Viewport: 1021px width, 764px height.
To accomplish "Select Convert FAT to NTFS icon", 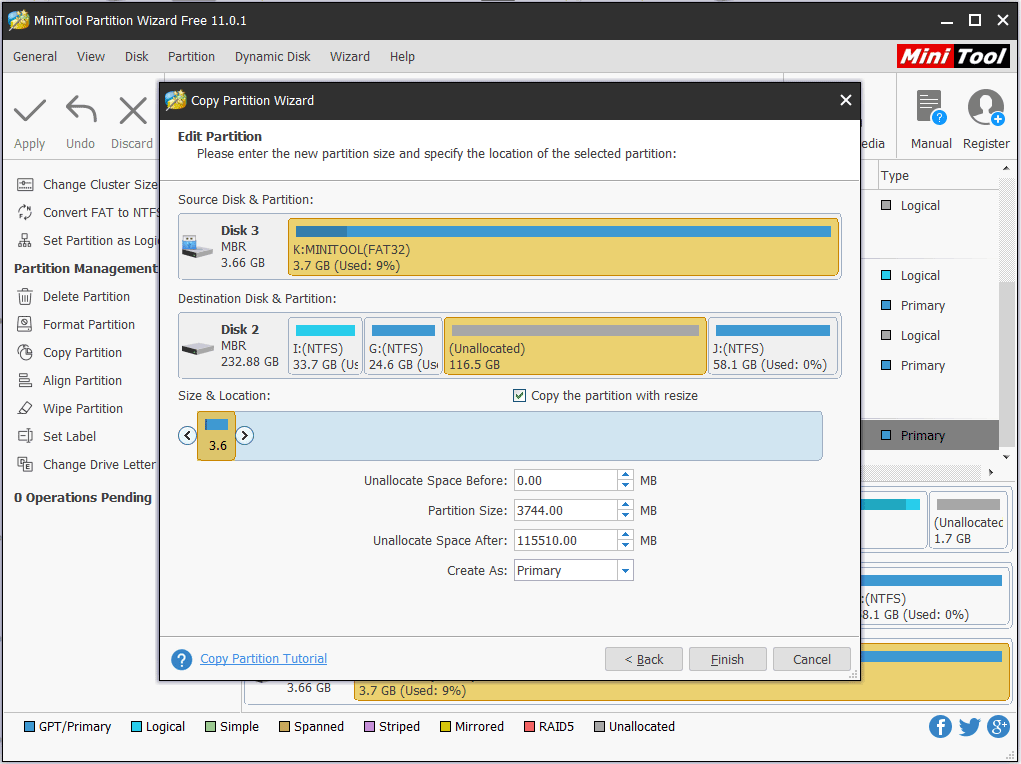I will tap(25, 212).
